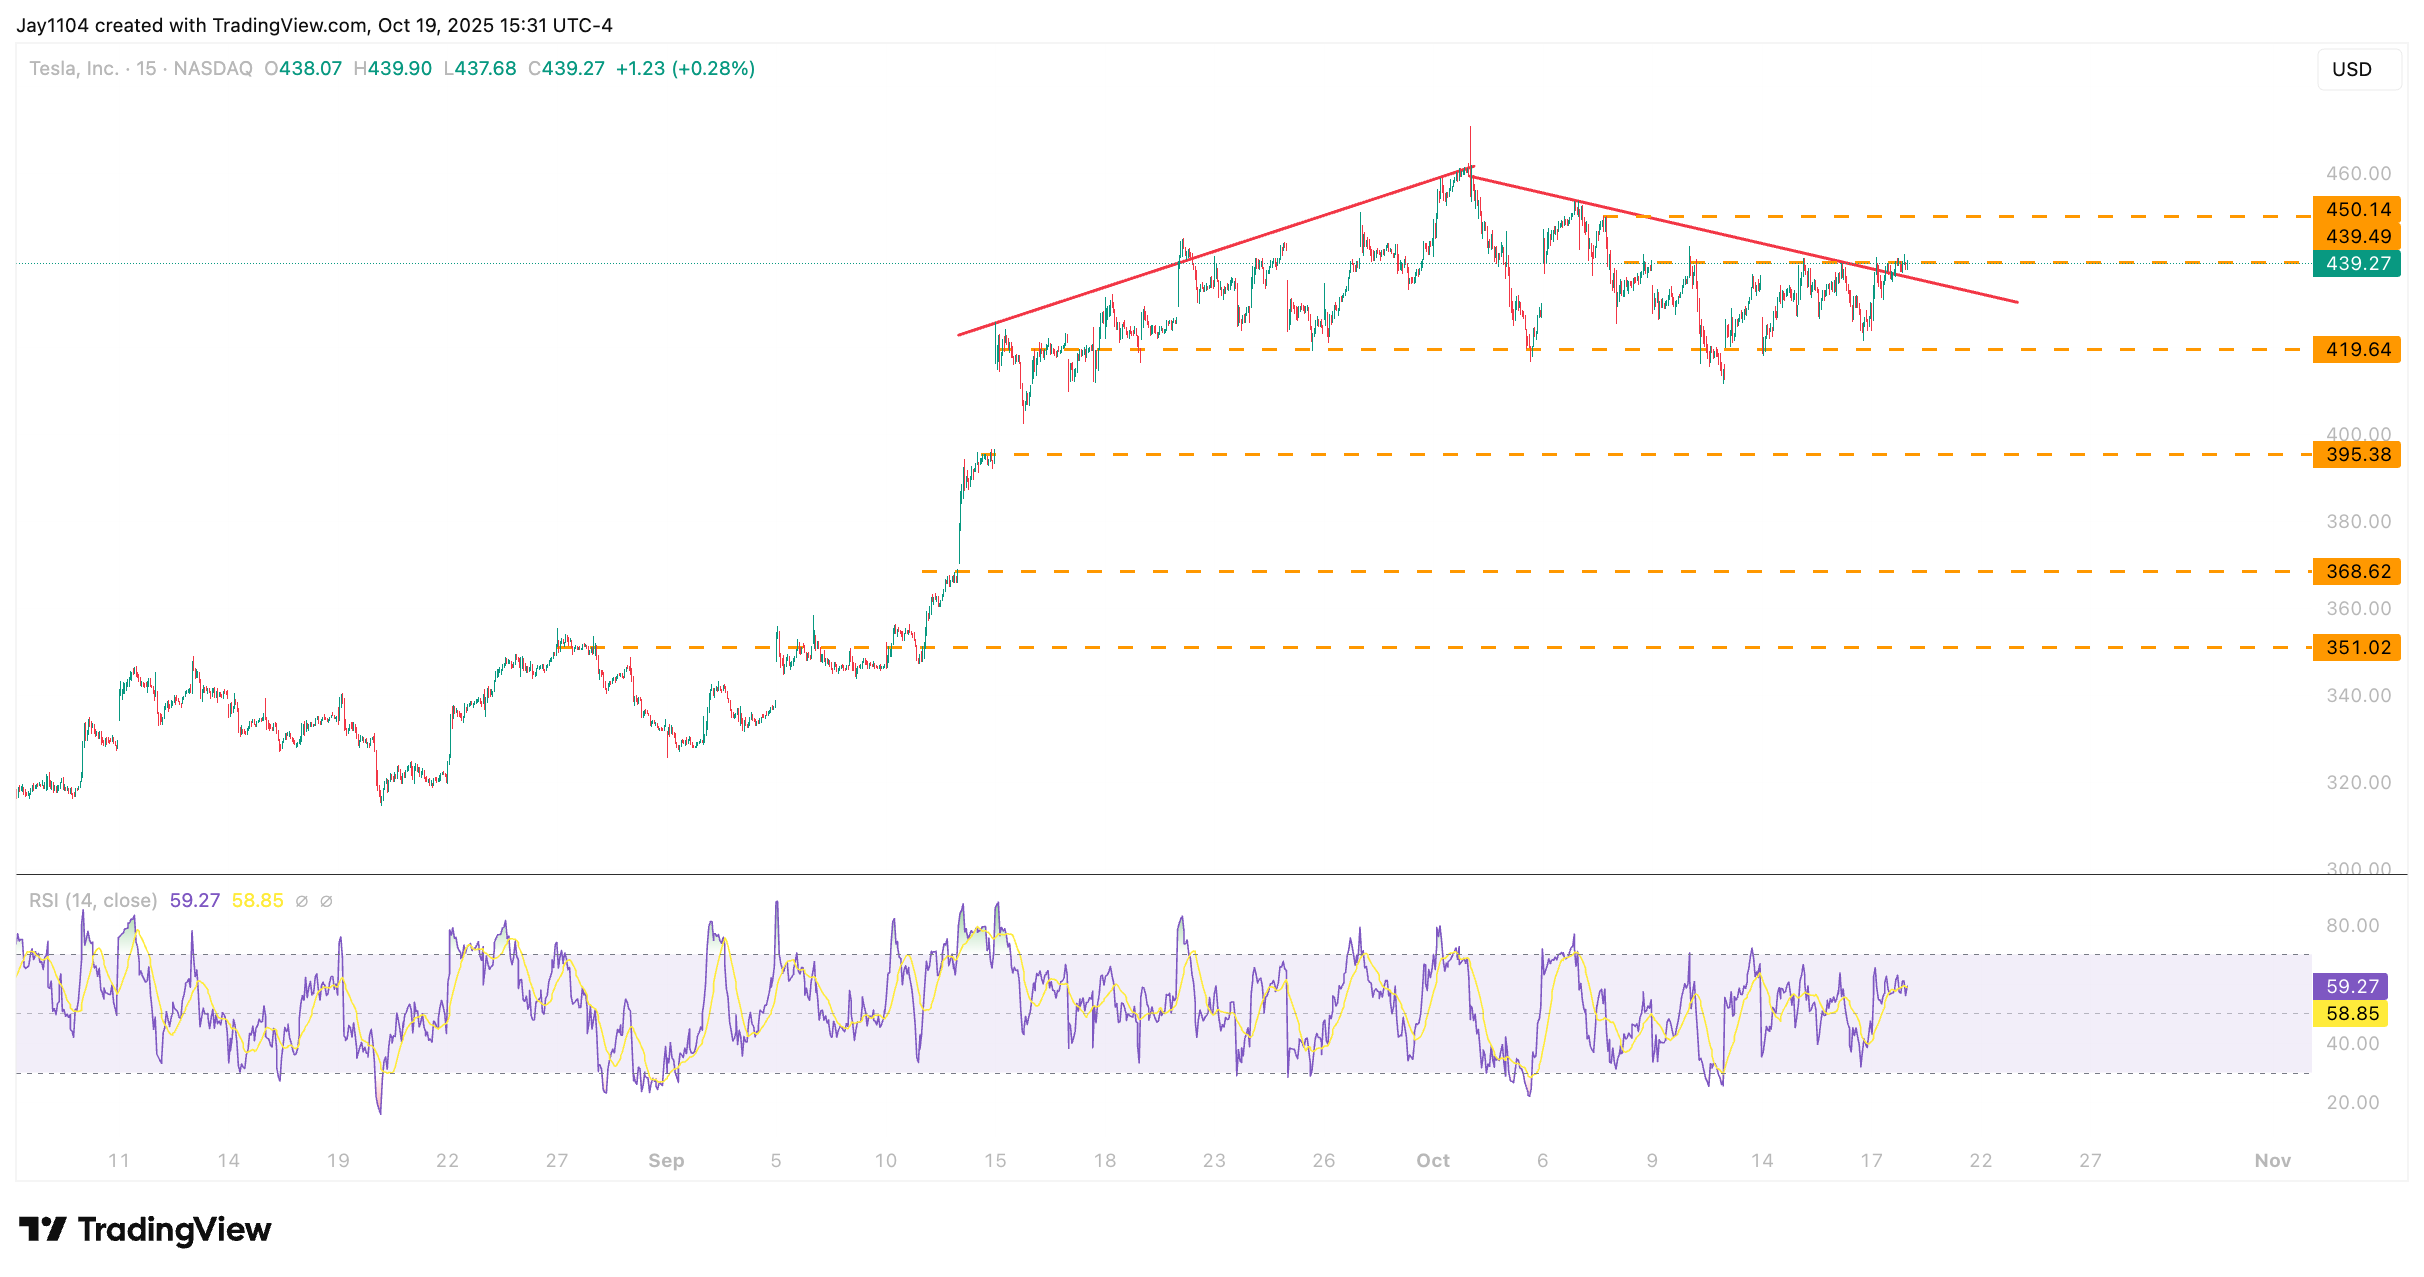Click the RSI (14, close) indicator label
This screenshot has height=1277, width=2424.
click(x=93, y=900)
